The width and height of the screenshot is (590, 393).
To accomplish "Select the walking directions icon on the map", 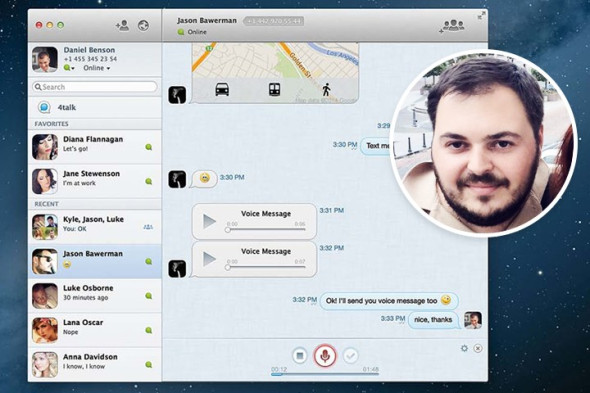I will [326, 90].
